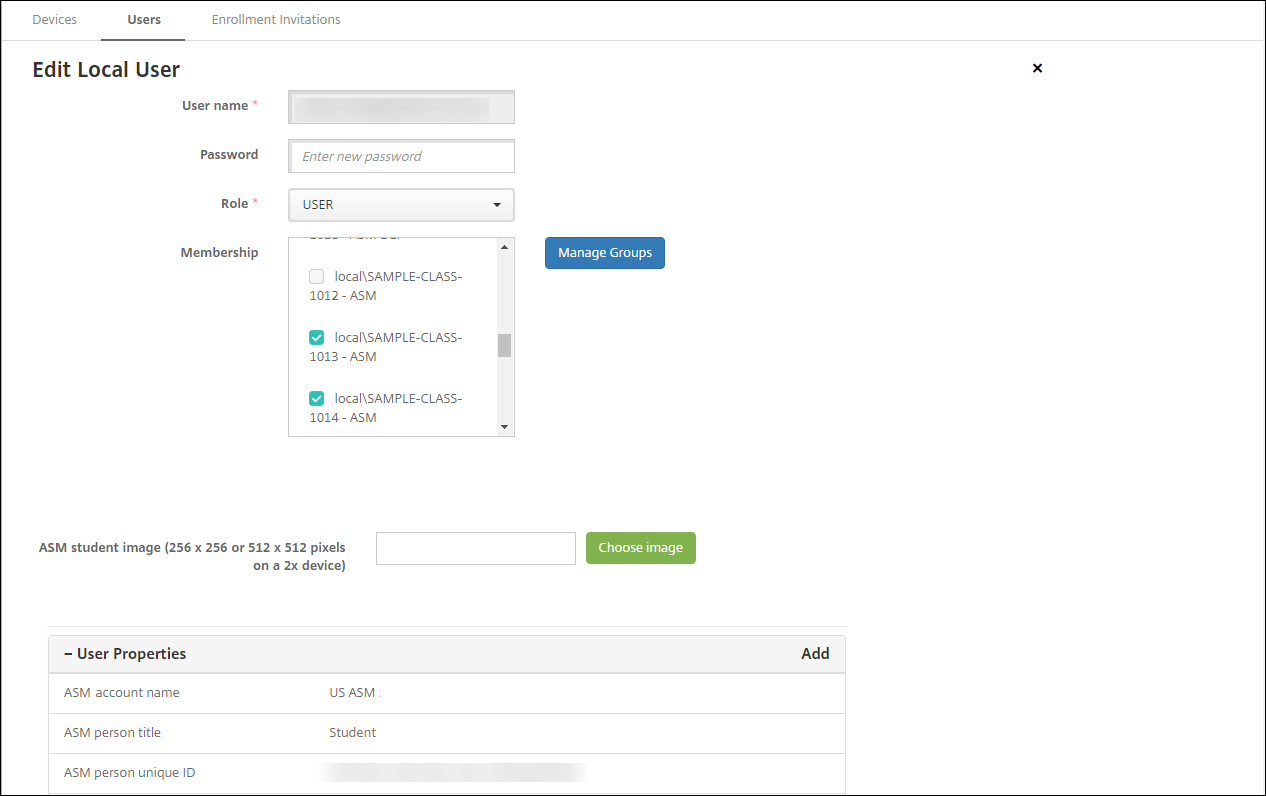Select the ASM account name row
This screenshot has width=1266, height=796.
(447, 693)
